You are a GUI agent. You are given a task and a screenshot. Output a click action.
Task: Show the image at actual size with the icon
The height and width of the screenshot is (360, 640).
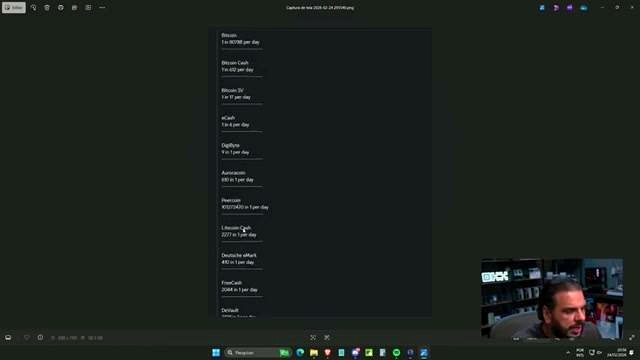[327, 338]
